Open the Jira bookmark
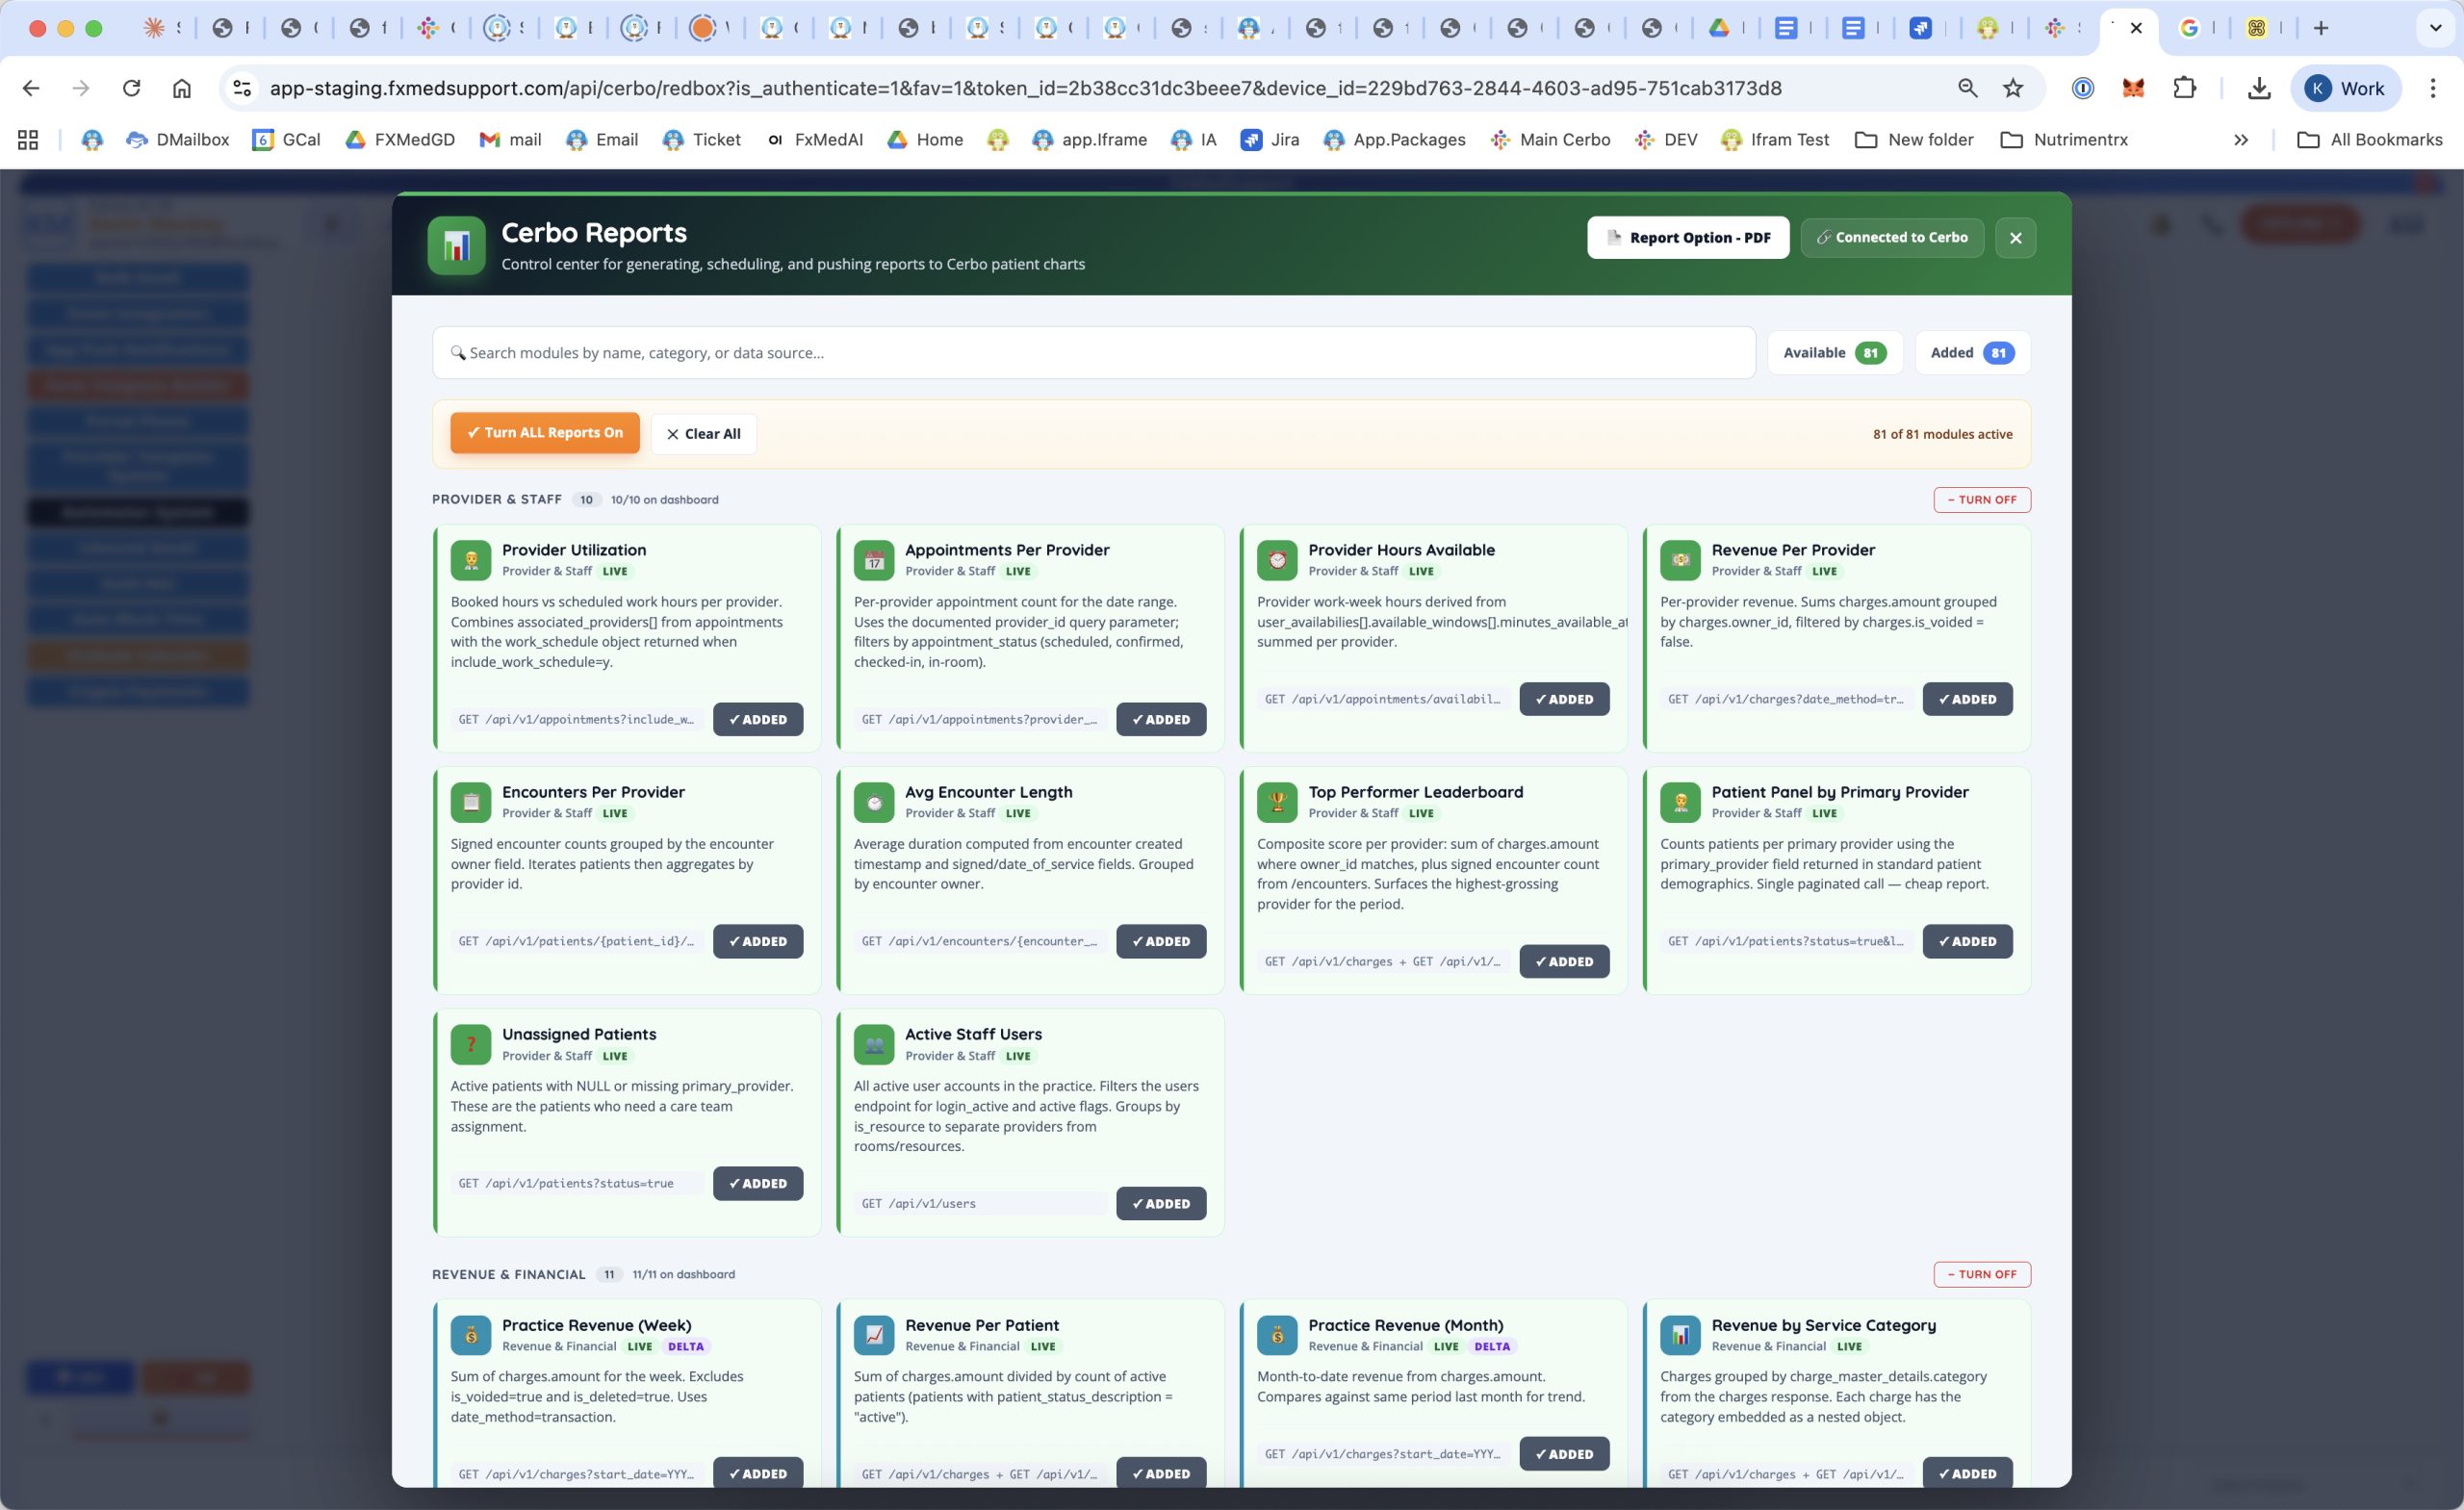 tap(1269, 140)
